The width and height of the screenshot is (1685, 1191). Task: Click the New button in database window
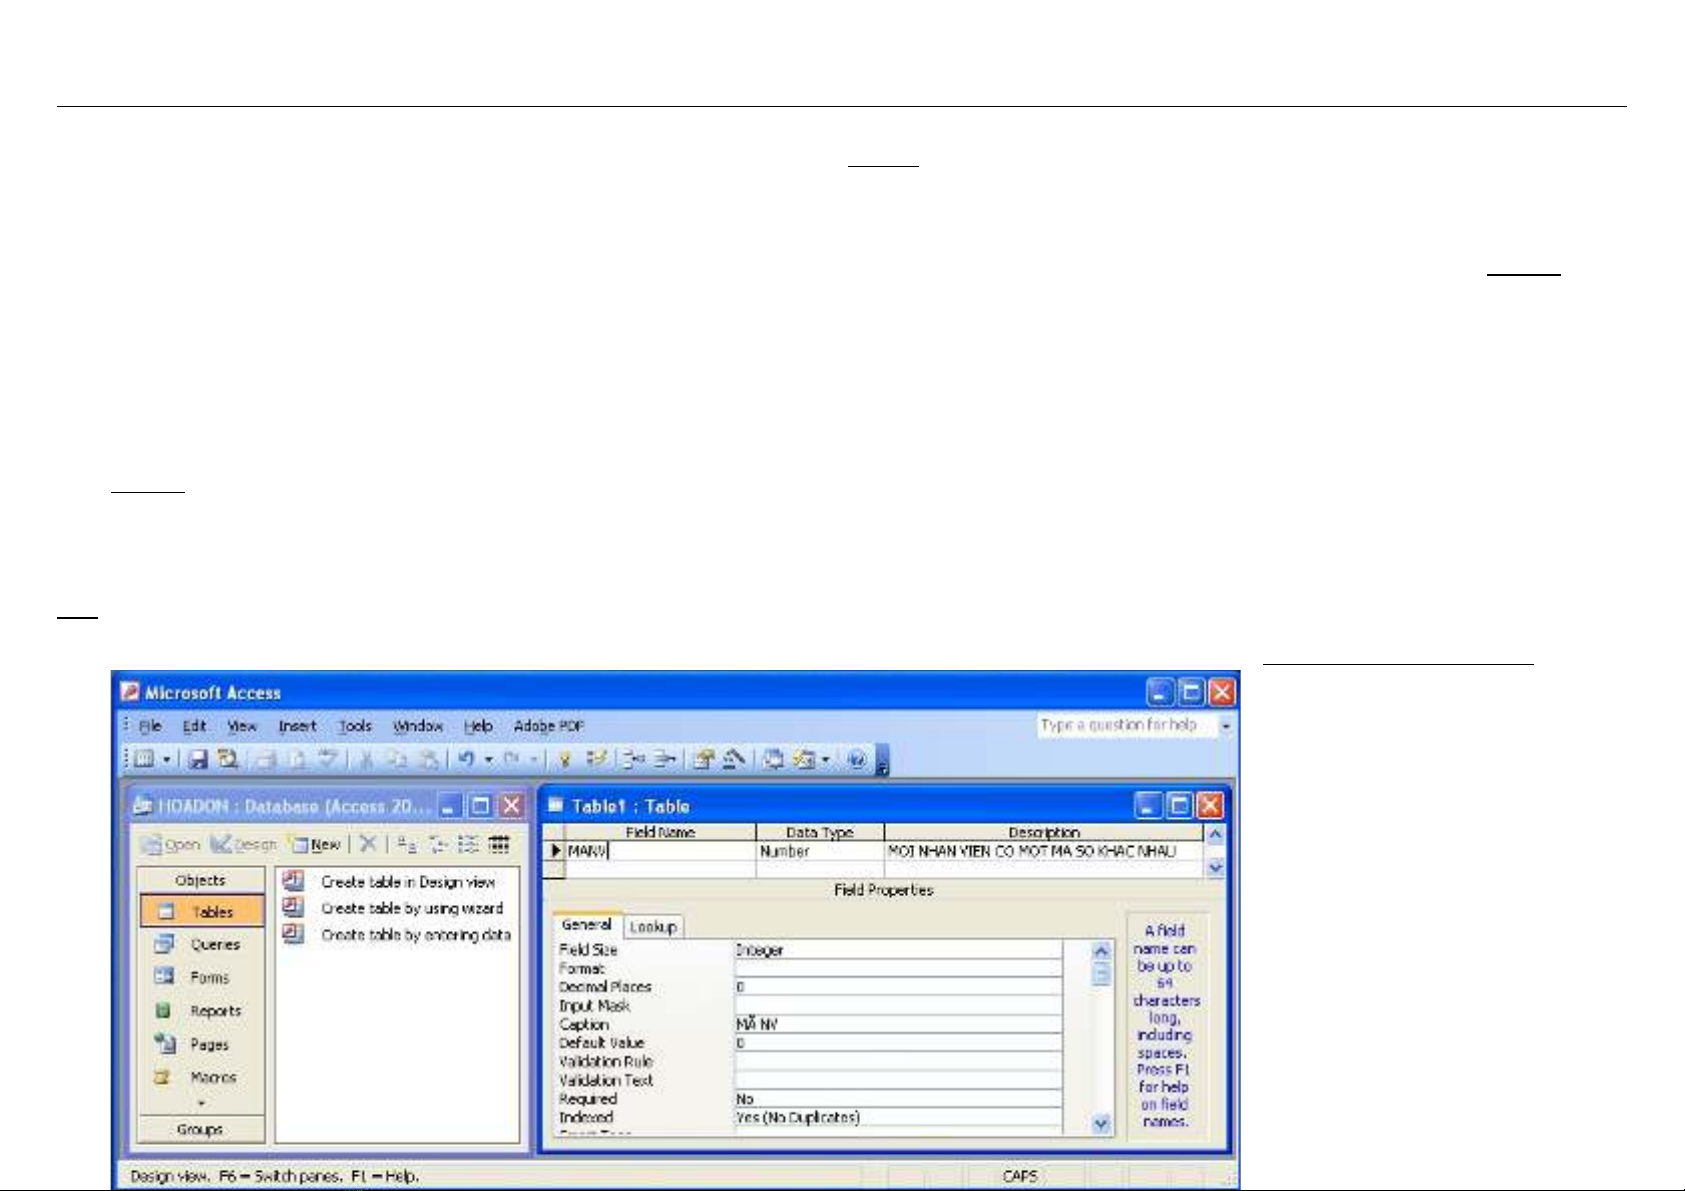click(316, 844)
